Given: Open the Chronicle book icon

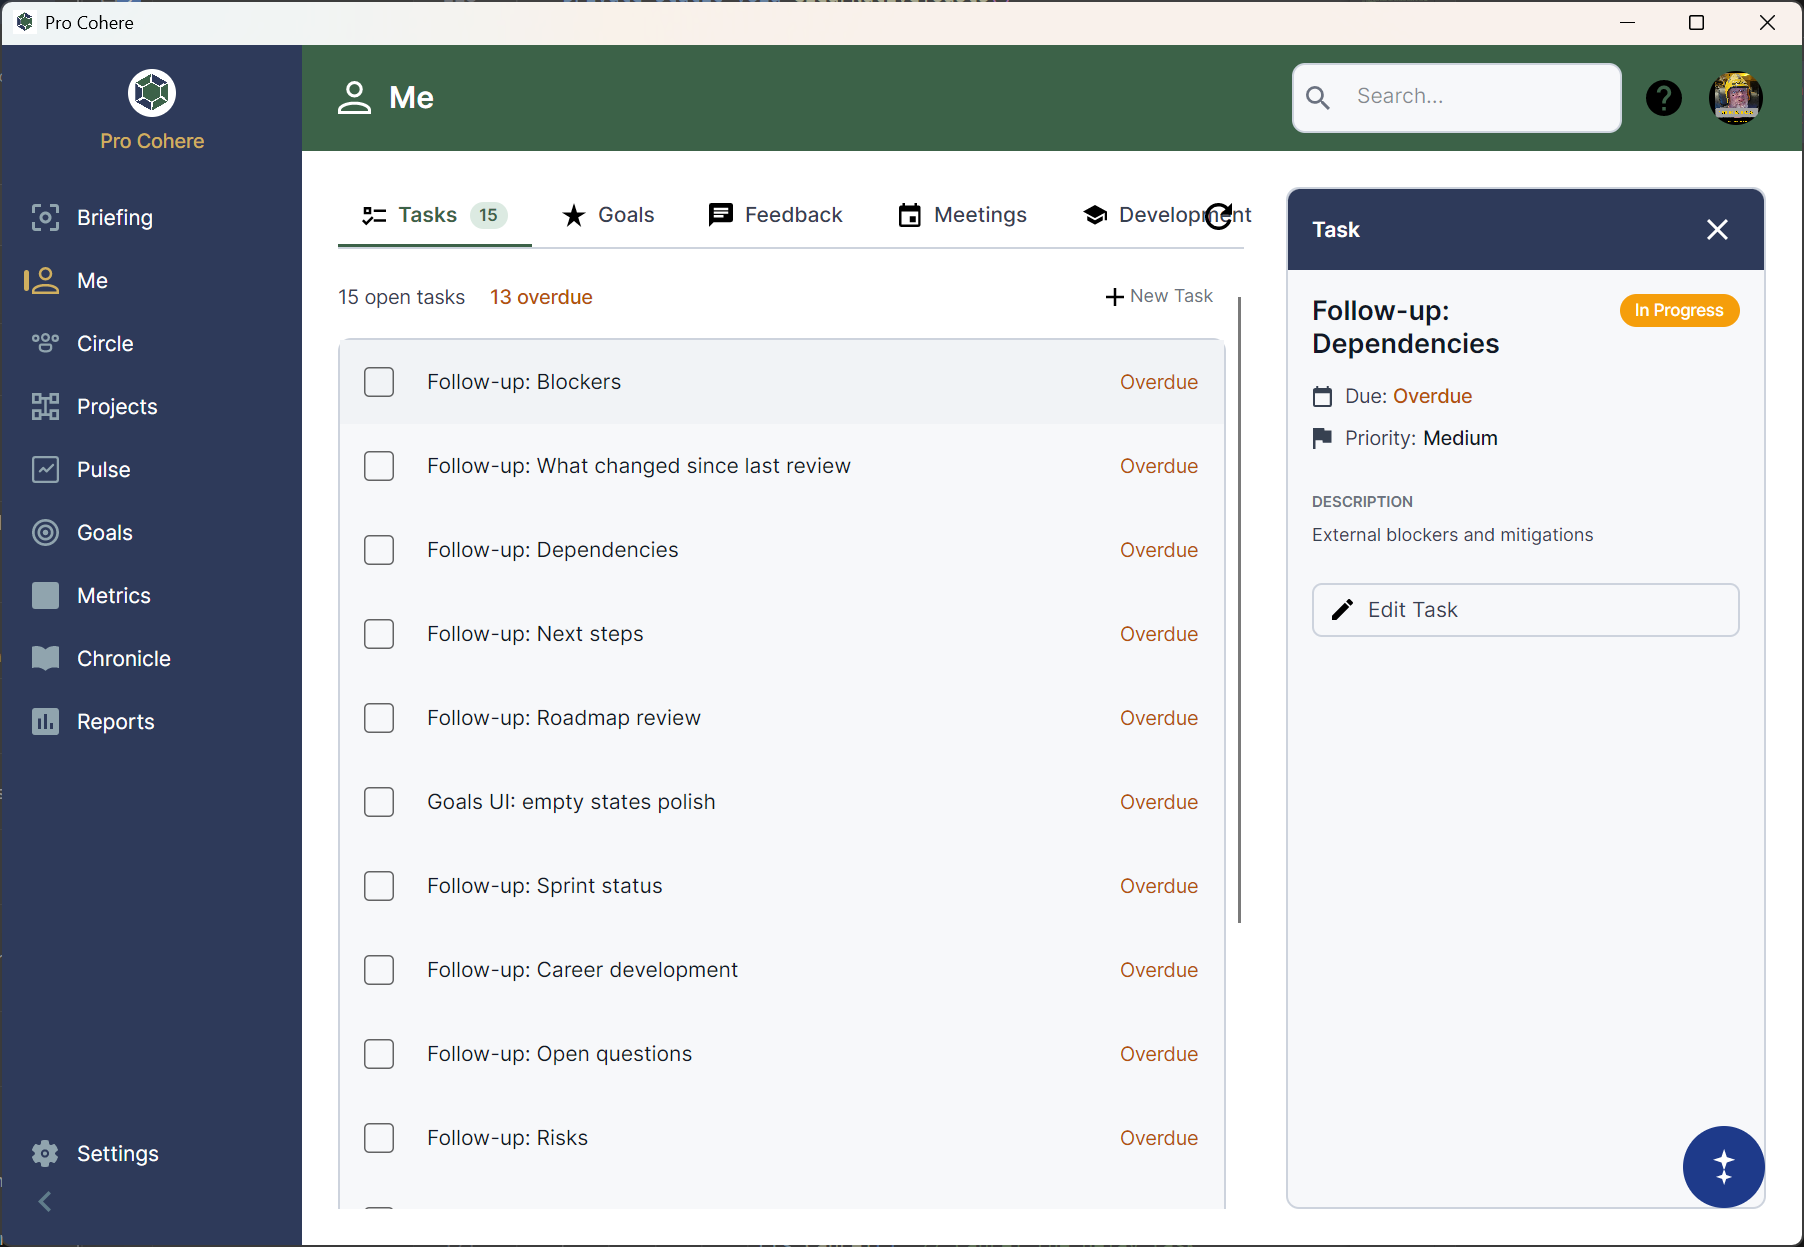Looking at the screenshot, I should click(45, 659).
